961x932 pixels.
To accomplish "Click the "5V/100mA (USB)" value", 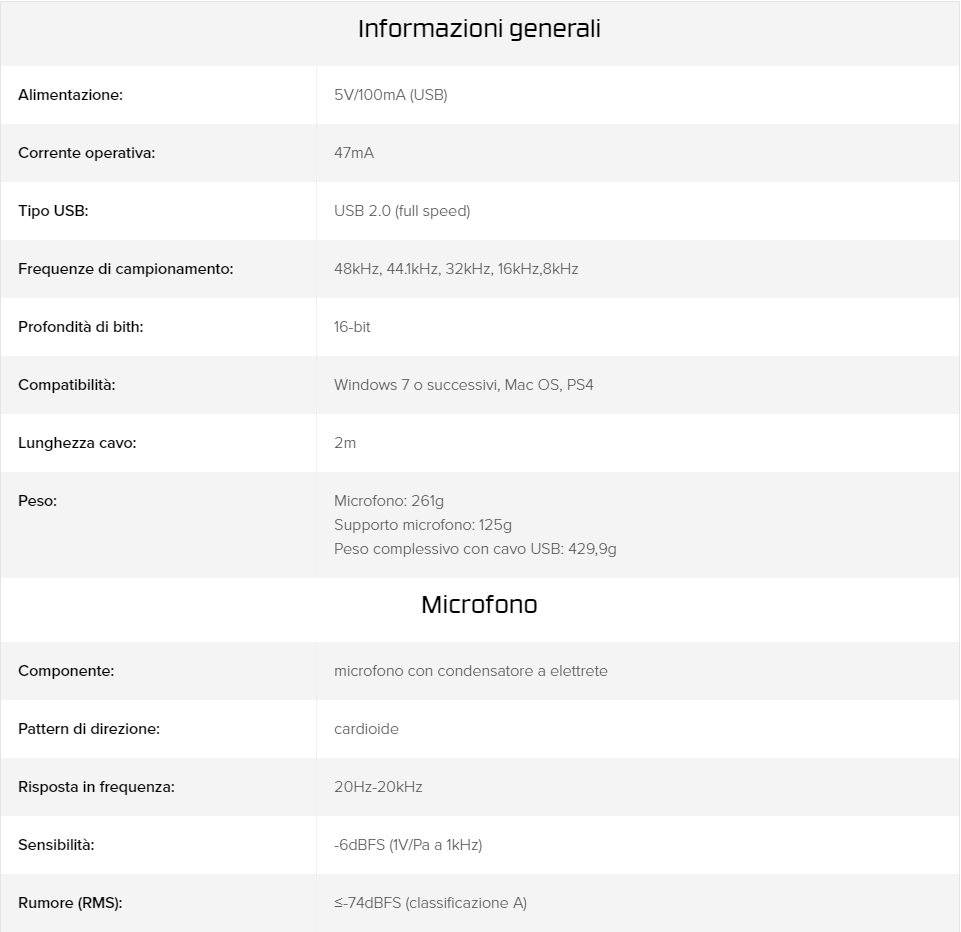I will pyautogui.click(x=390, y=95).
